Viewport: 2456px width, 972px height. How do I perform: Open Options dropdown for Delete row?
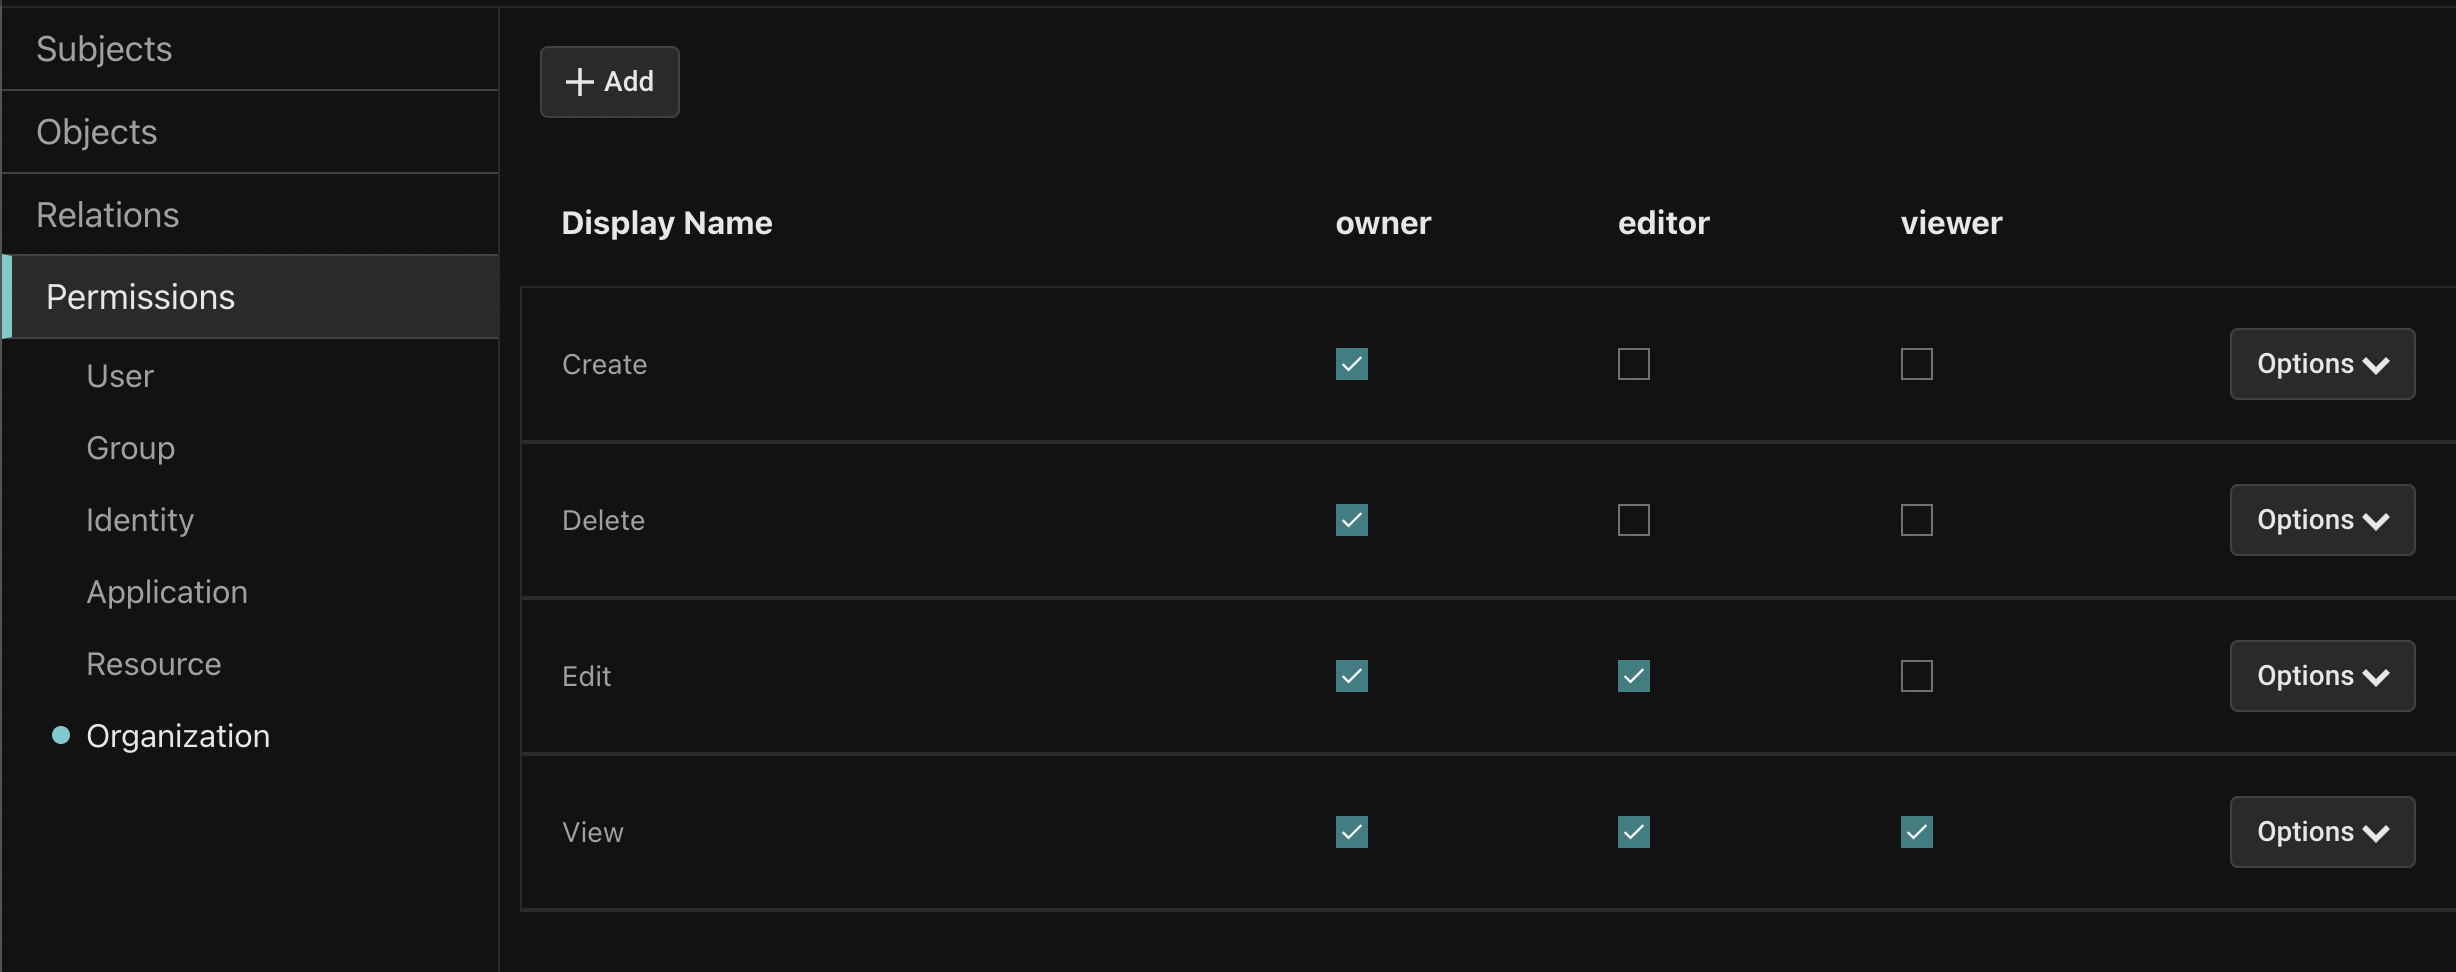point(2321,520)
